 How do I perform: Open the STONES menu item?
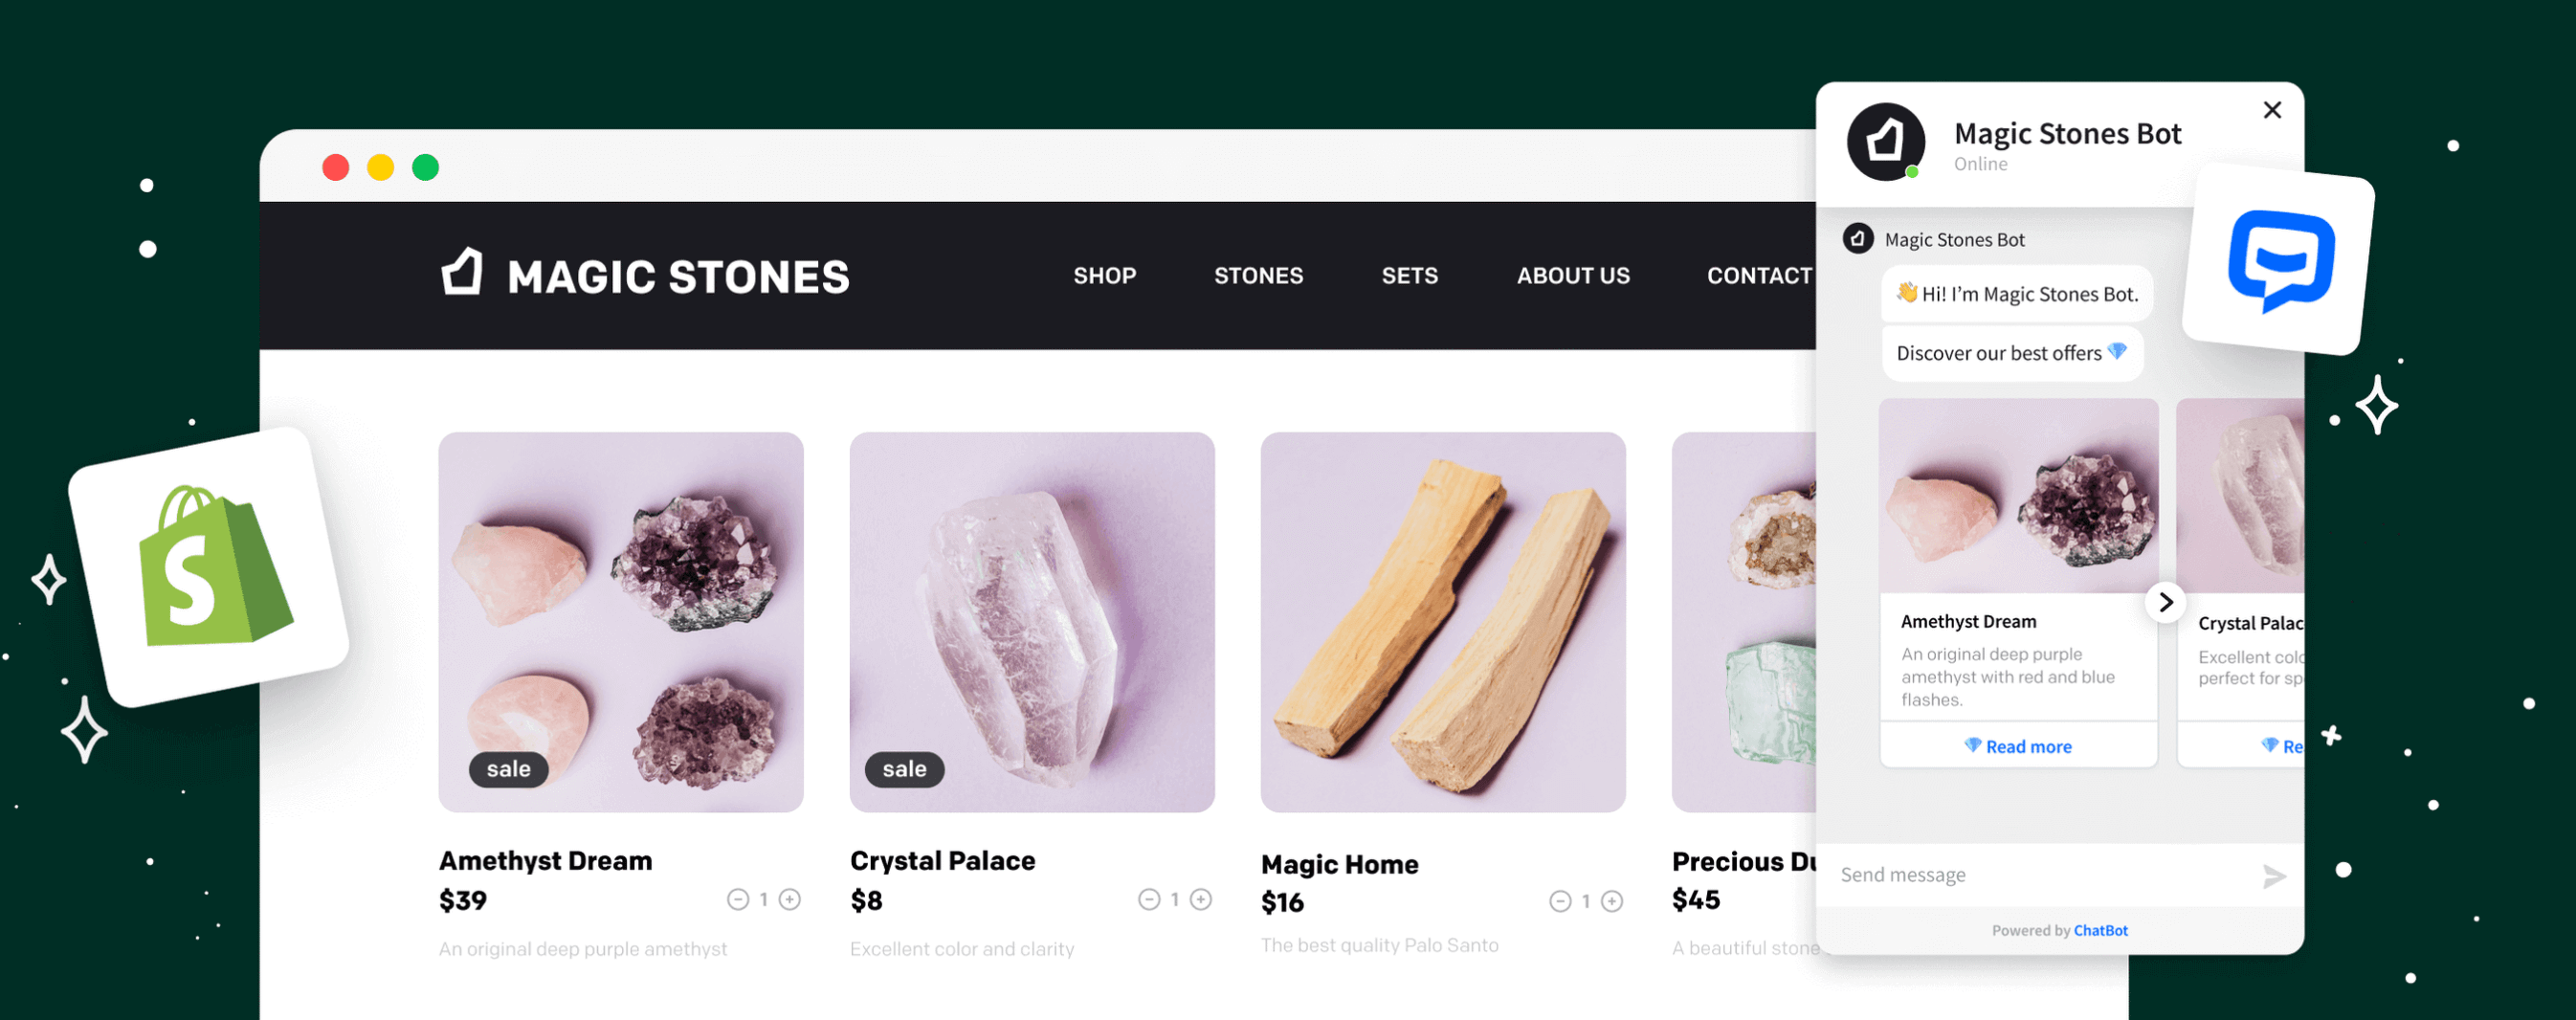(x=1258, y=275)
